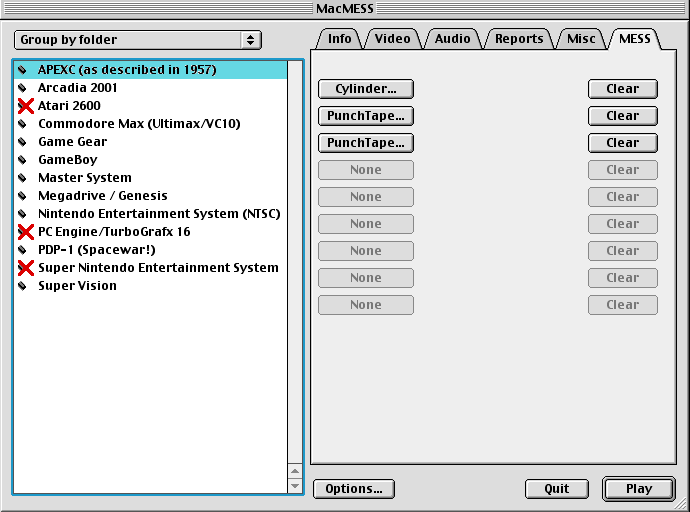Select Commodore Max (Ultimax/VC10)
This screenshot has height=512, width=690.
150,124
